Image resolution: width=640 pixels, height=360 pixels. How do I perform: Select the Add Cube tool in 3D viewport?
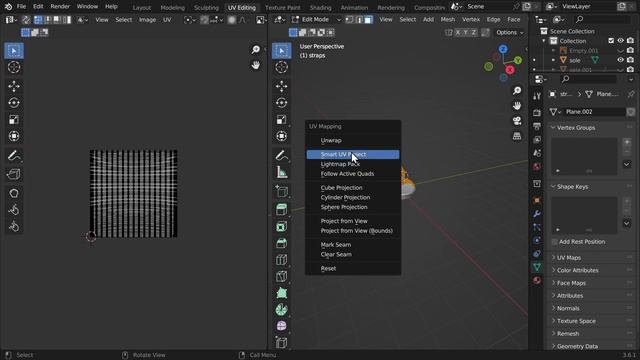[282, 191]
